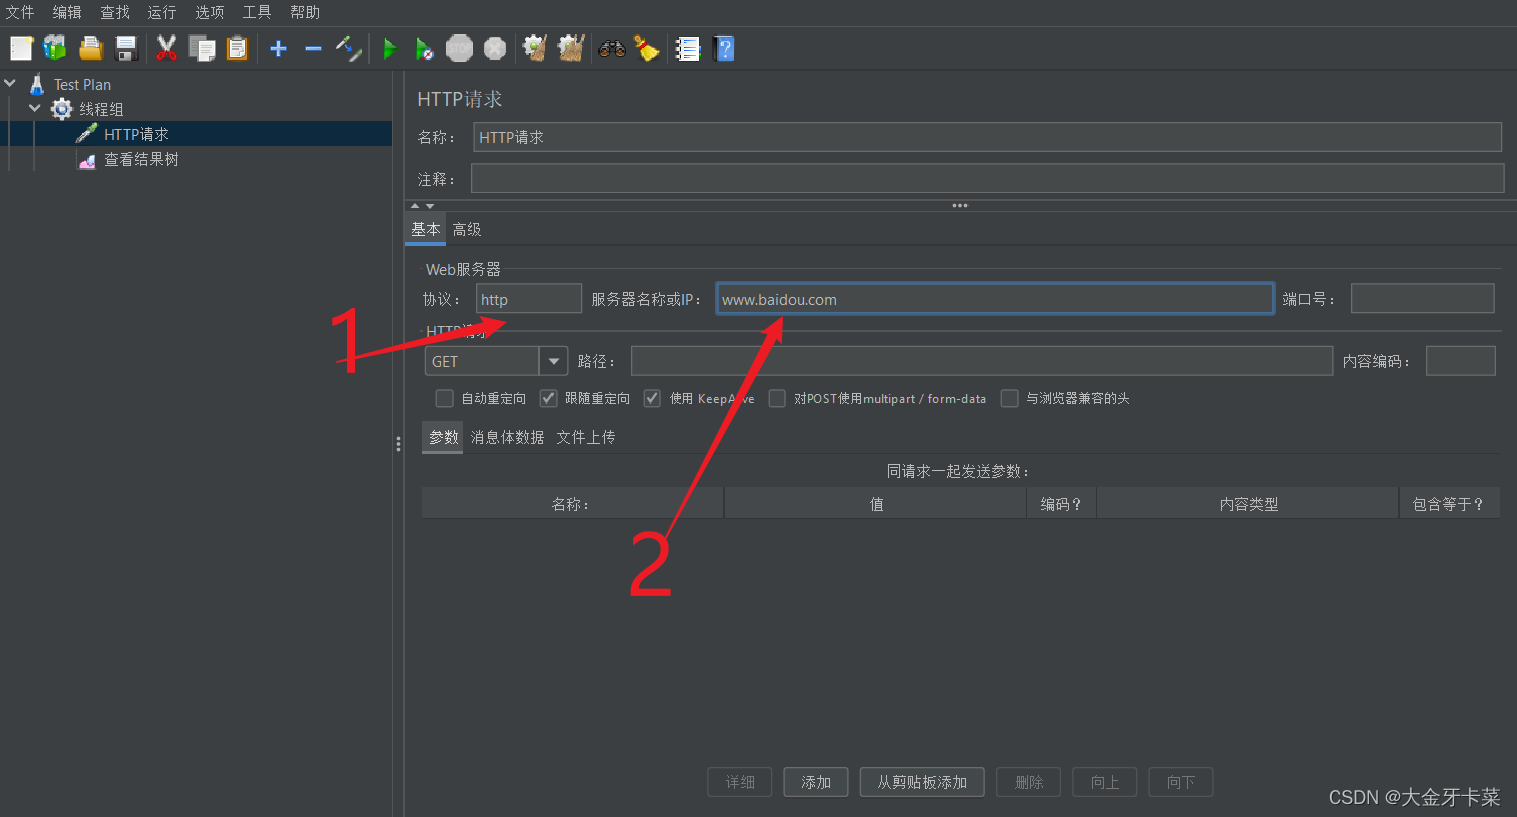
Task: Collapse the 线程组 tree node
Action: coord(35,108)
